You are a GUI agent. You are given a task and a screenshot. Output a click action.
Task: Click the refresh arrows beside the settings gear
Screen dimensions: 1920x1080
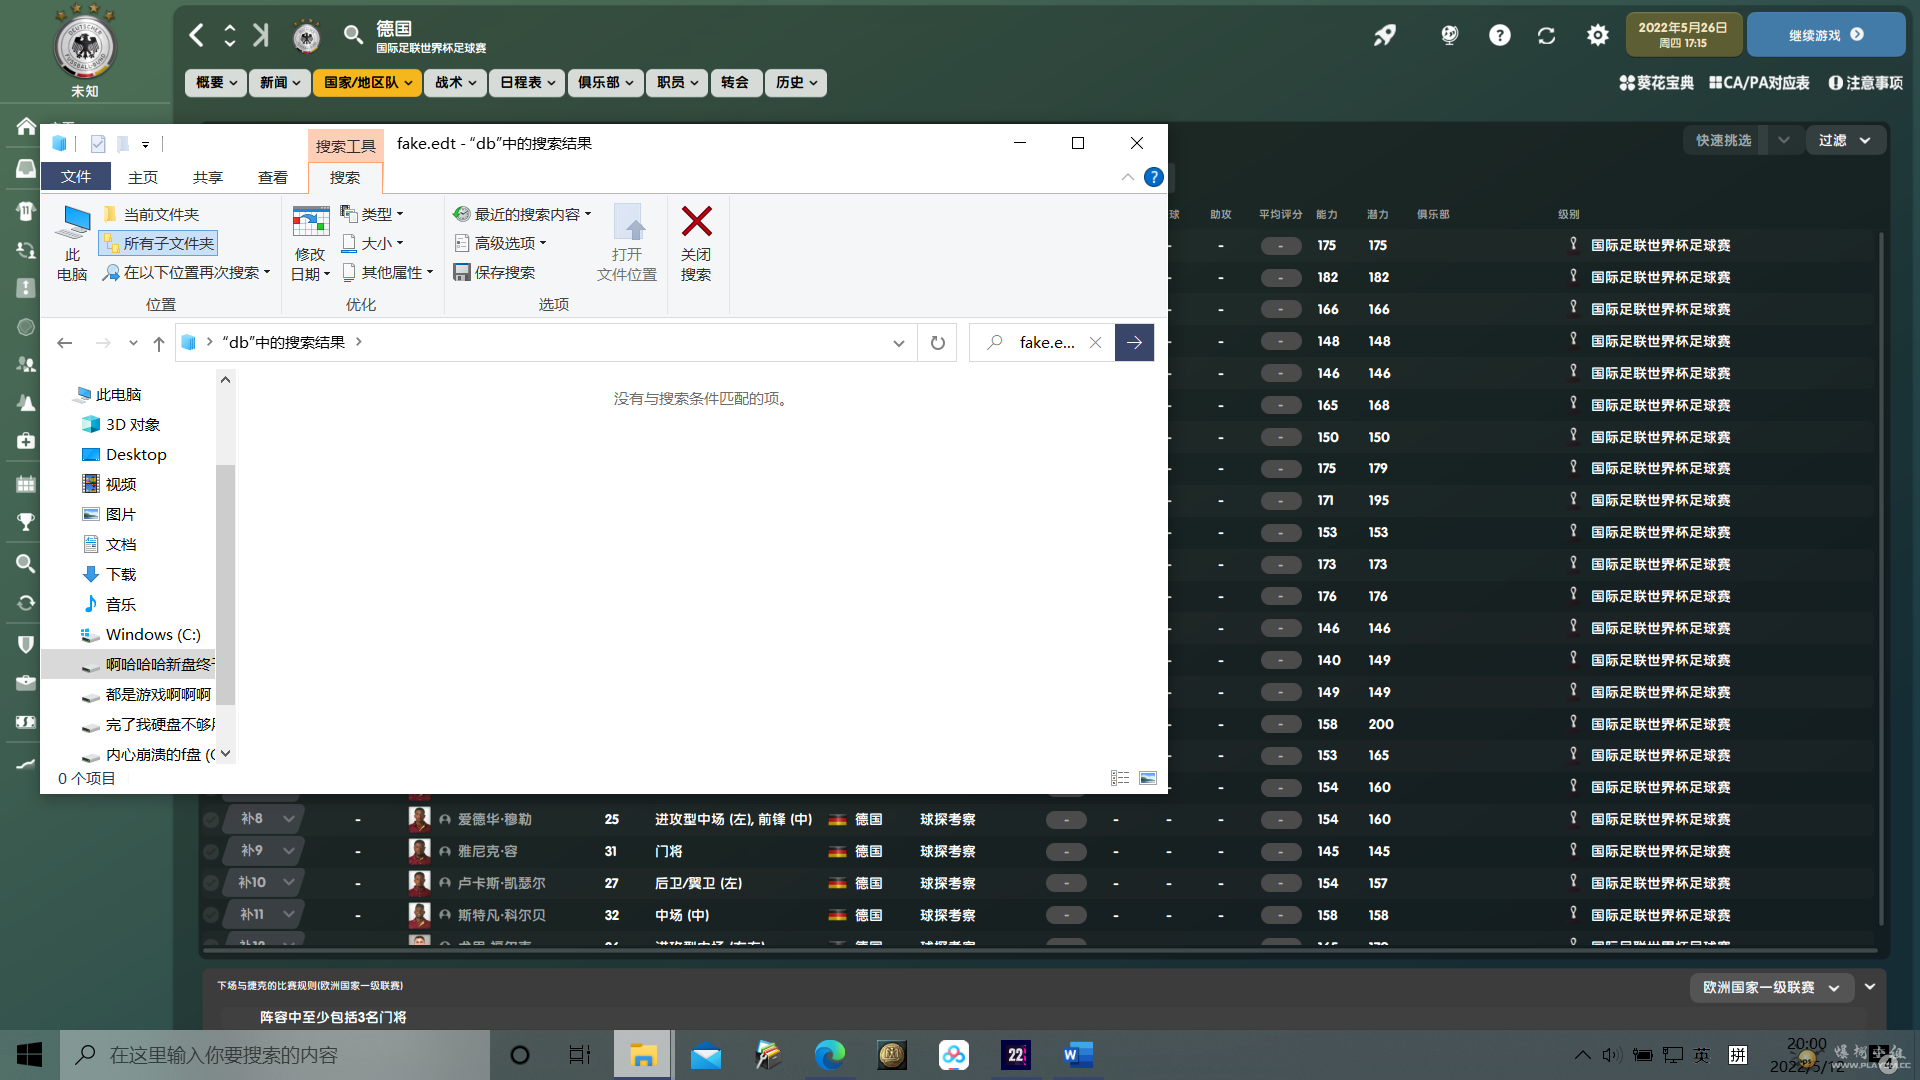[1546, 36]
